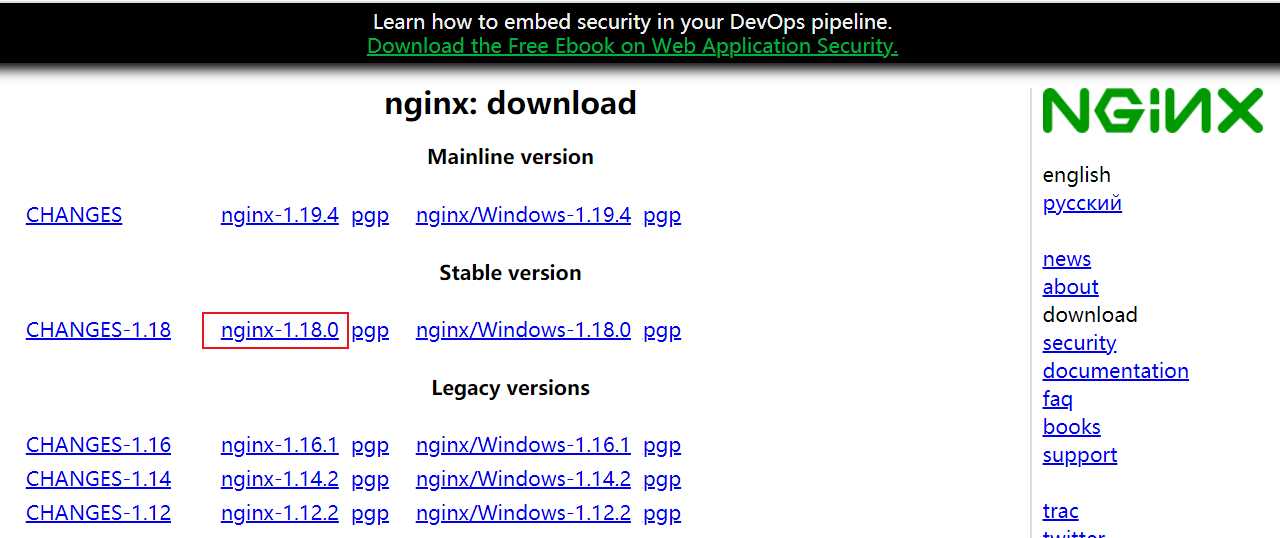Switch language to русский

[1082, 203]
